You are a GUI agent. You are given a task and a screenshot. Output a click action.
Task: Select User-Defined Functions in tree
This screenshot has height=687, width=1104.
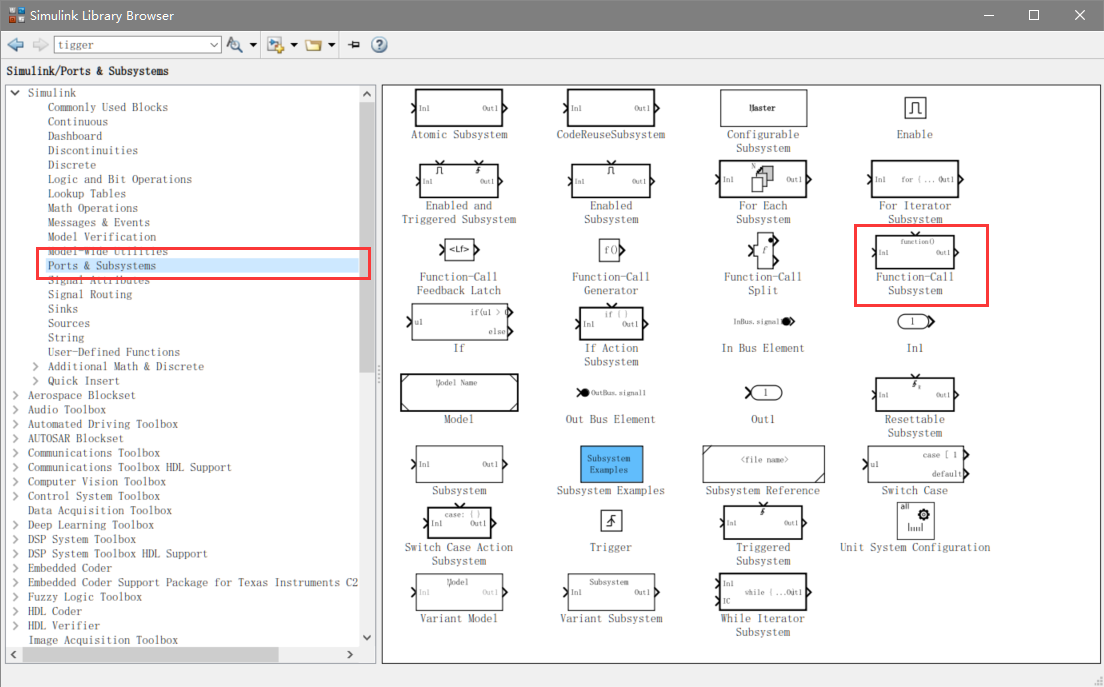tap(114, 352)
